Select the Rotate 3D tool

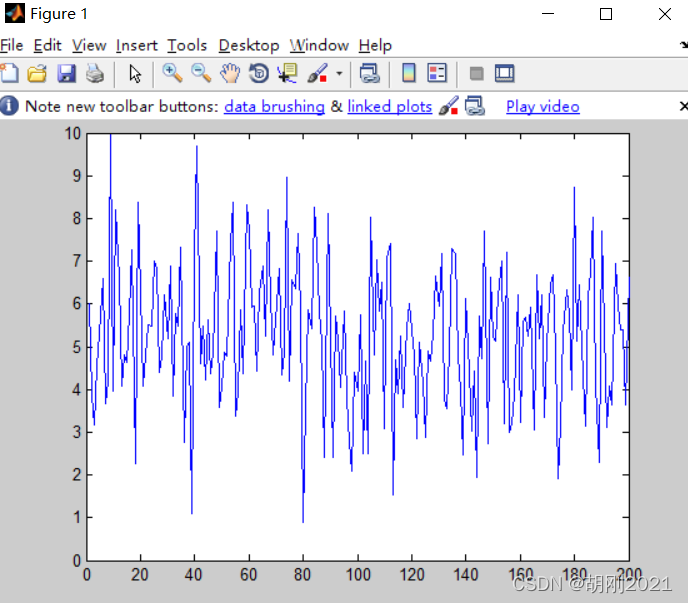tap(259, 73)
